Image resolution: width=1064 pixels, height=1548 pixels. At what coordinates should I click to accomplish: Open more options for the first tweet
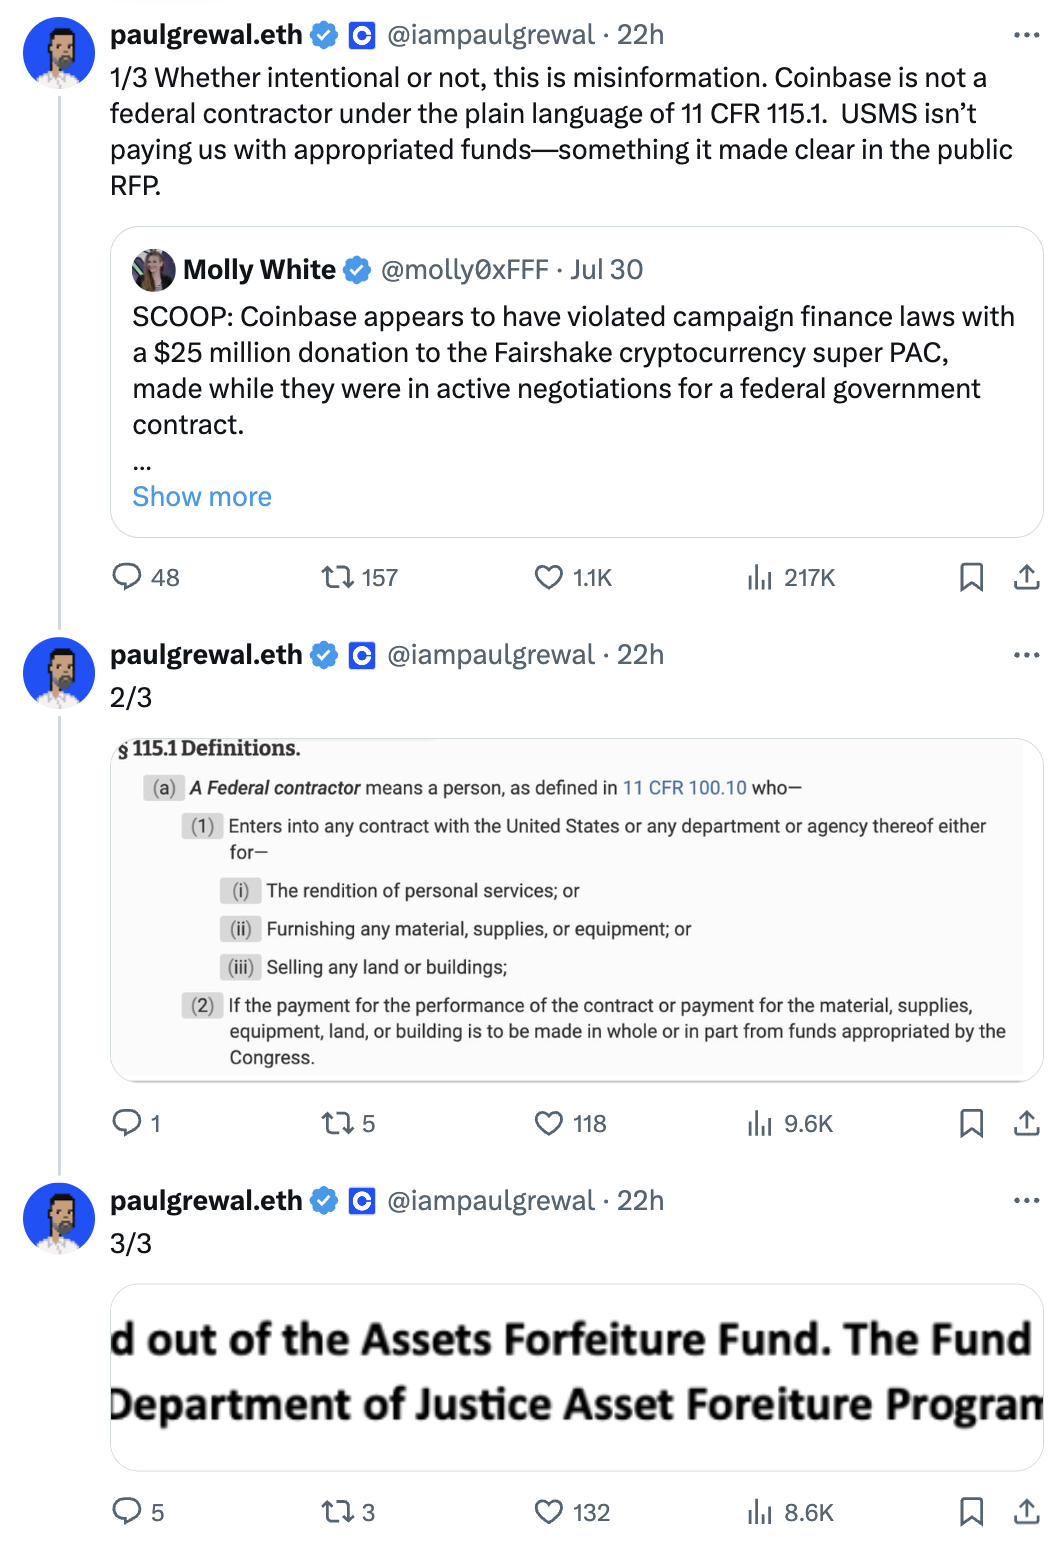click(1027, 35)
